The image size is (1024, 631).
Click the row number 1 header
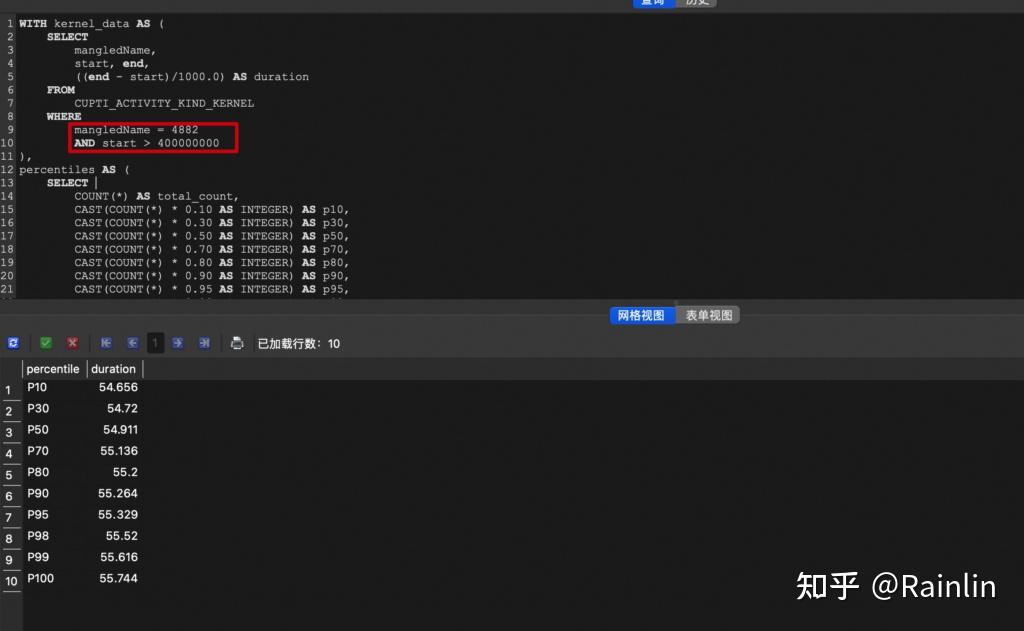click(x=8, y=387)
